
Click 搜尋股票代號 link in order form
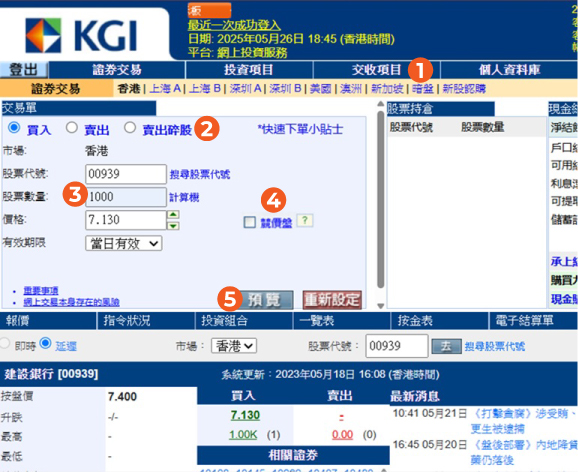click(x=200, y=174)
